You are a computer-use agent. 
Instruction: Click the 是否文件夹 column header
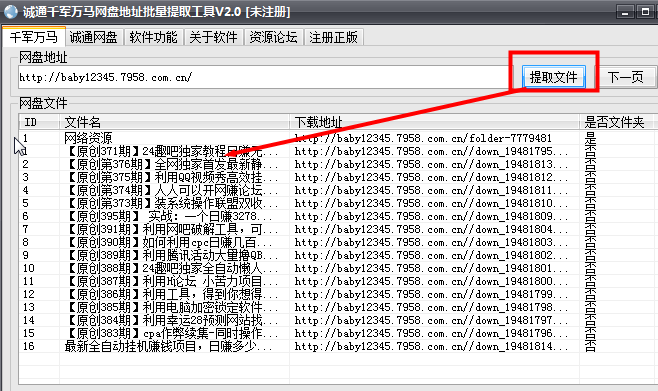pyautogui.click(x=618, y=122)
